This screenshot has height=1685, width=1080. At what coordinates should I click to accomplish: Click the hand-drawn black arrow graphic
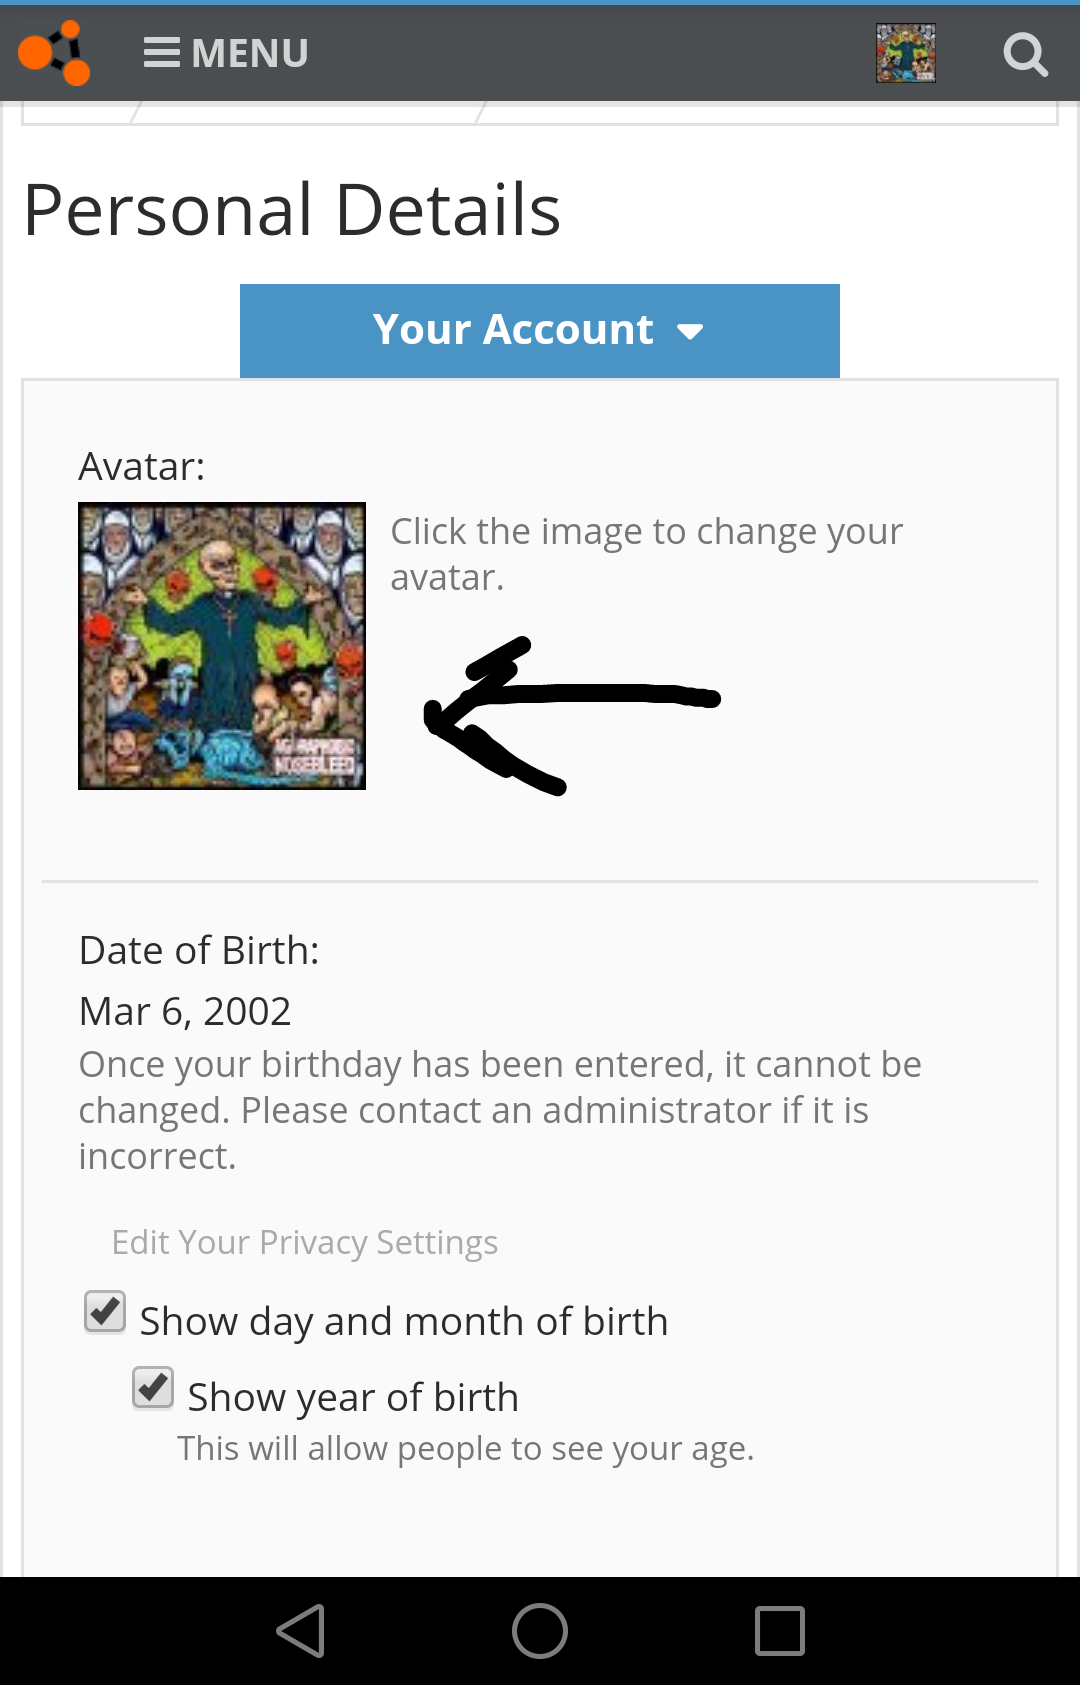(x=572, y=716)
